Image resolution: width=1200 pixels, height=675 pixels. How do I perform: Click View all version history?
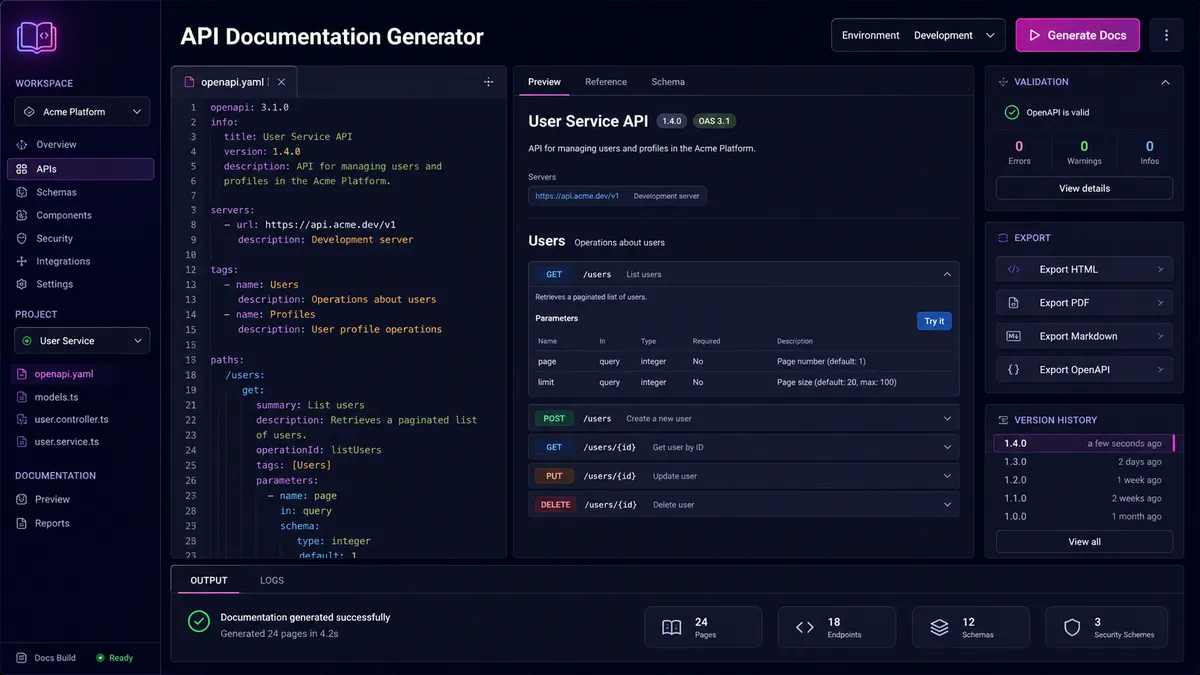pyautogui.click(x=1084, y=542)
